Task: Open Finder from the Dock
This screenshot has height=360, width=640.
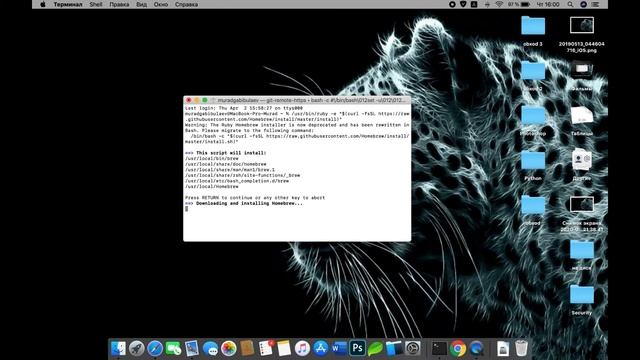Action: coord(118,349)
